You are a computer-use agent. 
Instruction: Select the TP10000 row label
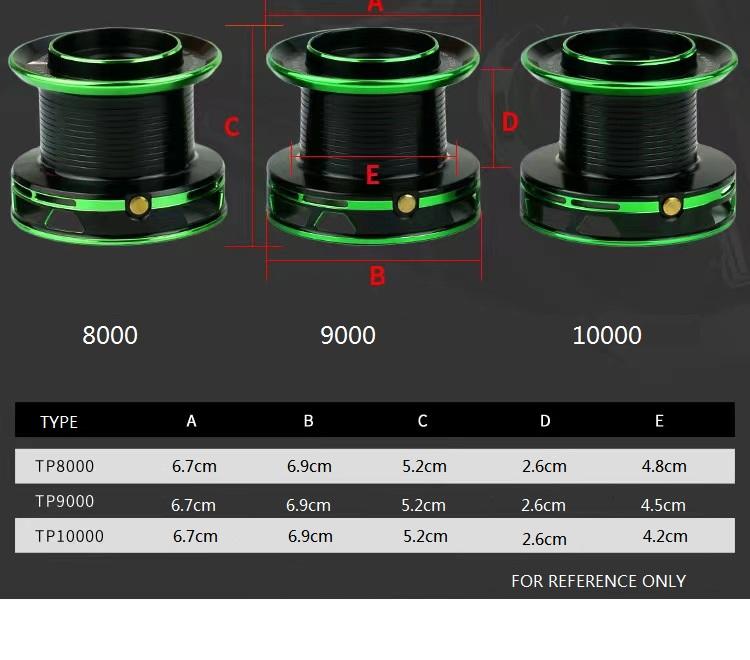click(69, 536)
